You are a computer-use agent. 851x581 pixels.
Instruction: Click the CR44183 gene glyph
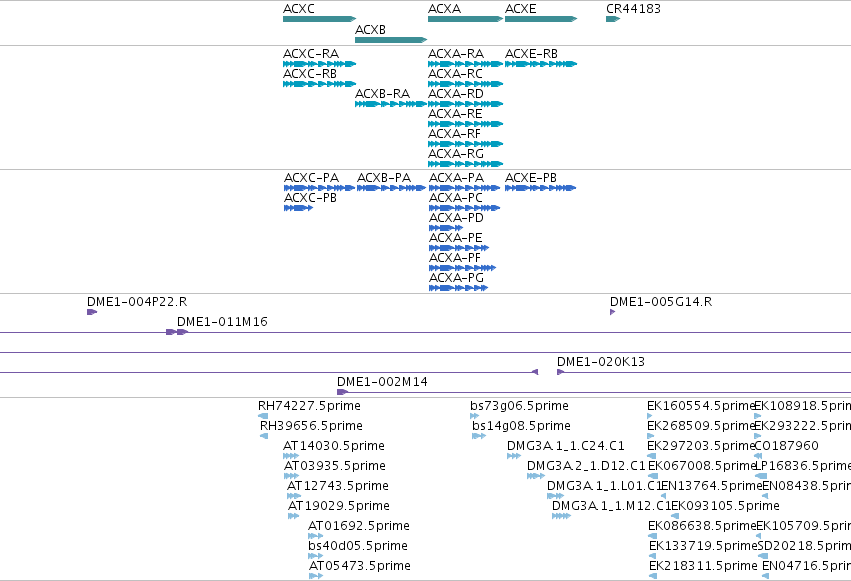pyautogui.click(x=613, y=19)
